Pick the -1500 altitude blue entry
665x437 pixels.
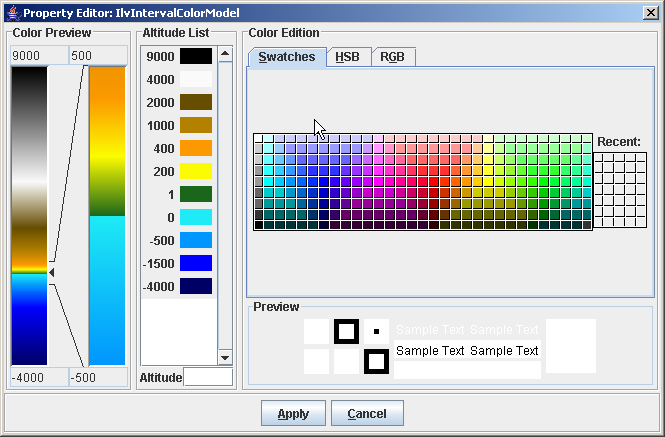[x=195, y=264]
